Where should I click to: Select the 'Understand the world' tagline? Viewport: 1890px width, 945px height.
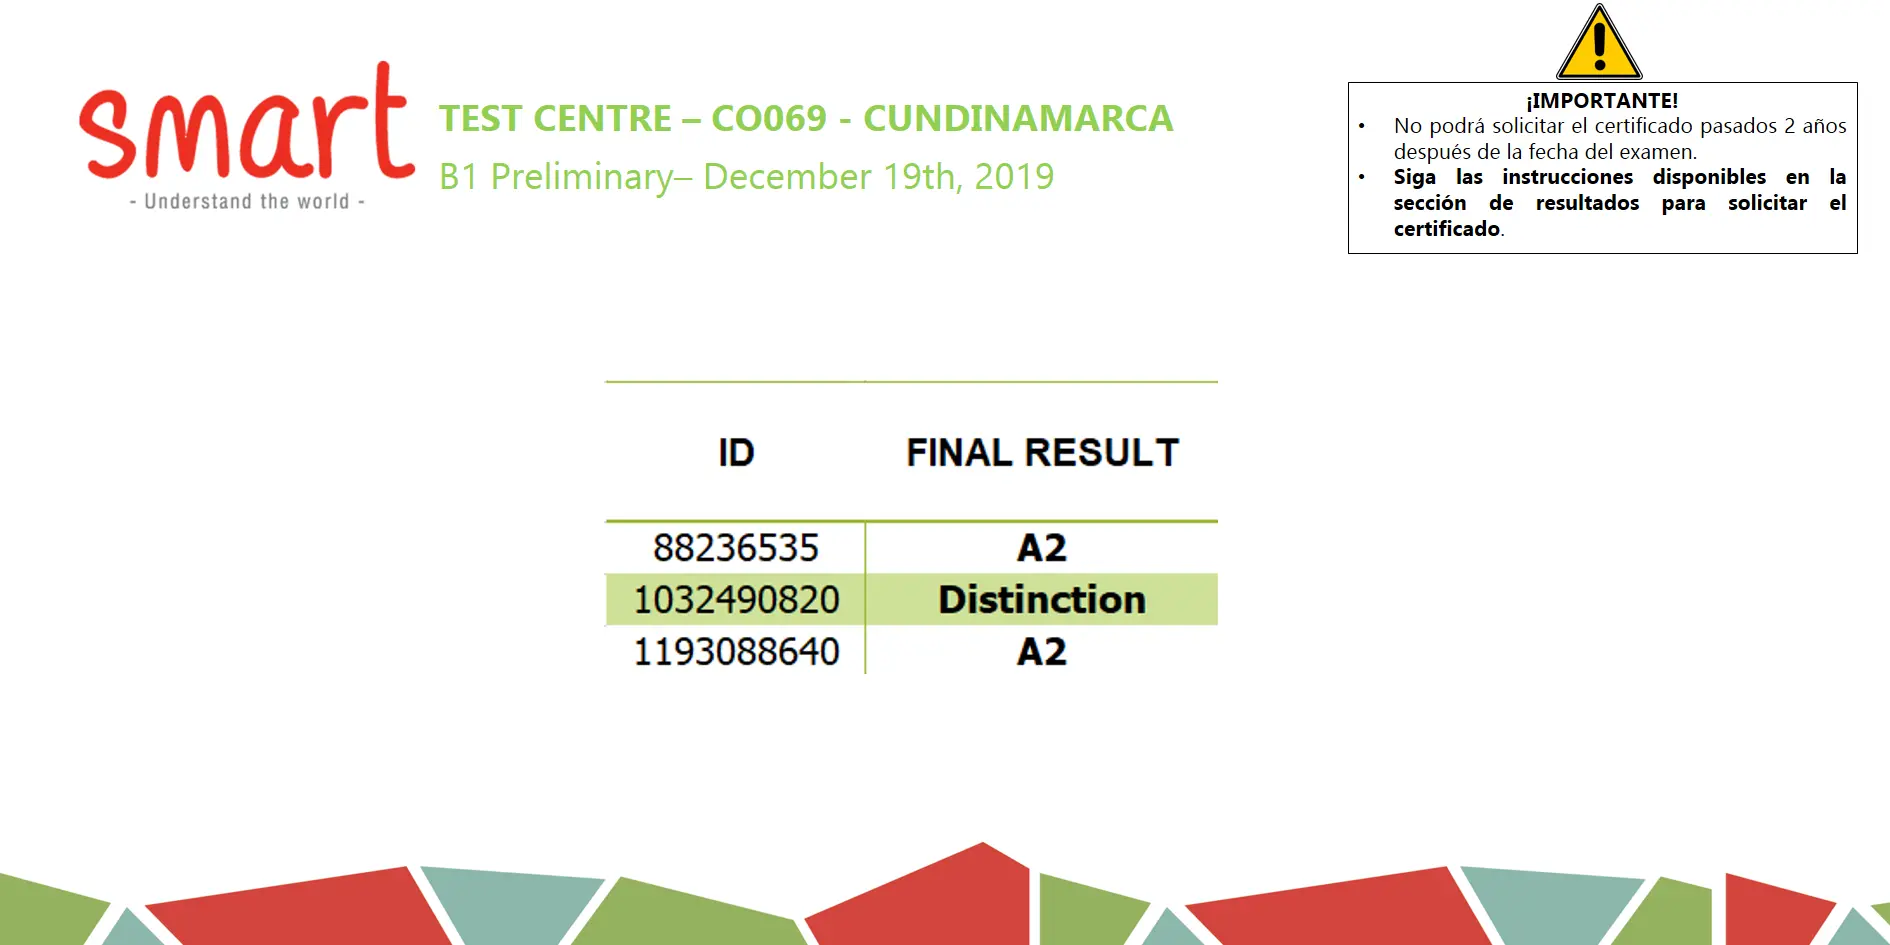point(247,201)
